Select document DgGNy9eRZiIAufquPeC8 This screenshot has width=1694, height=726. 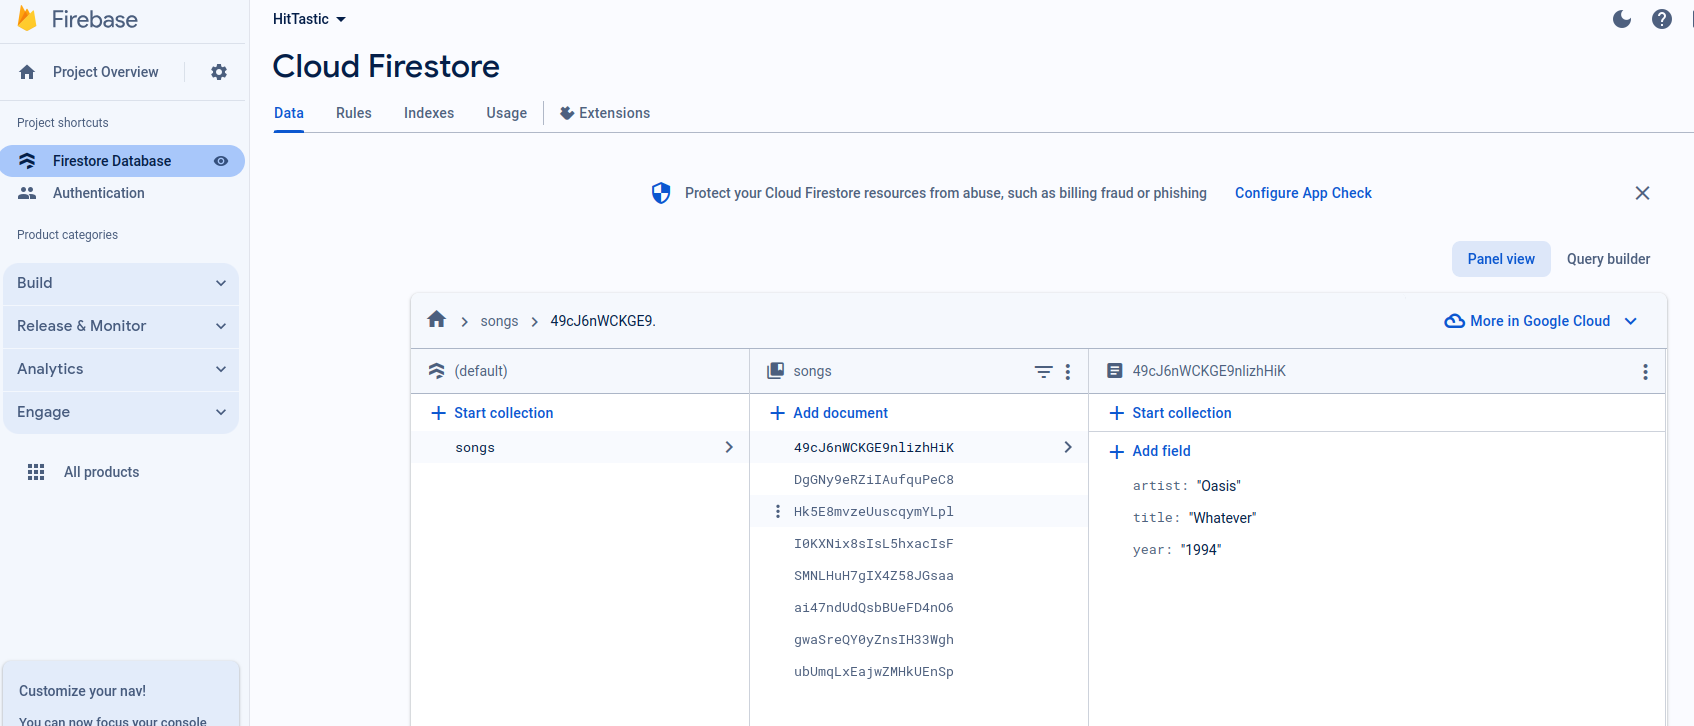[873, 480]
